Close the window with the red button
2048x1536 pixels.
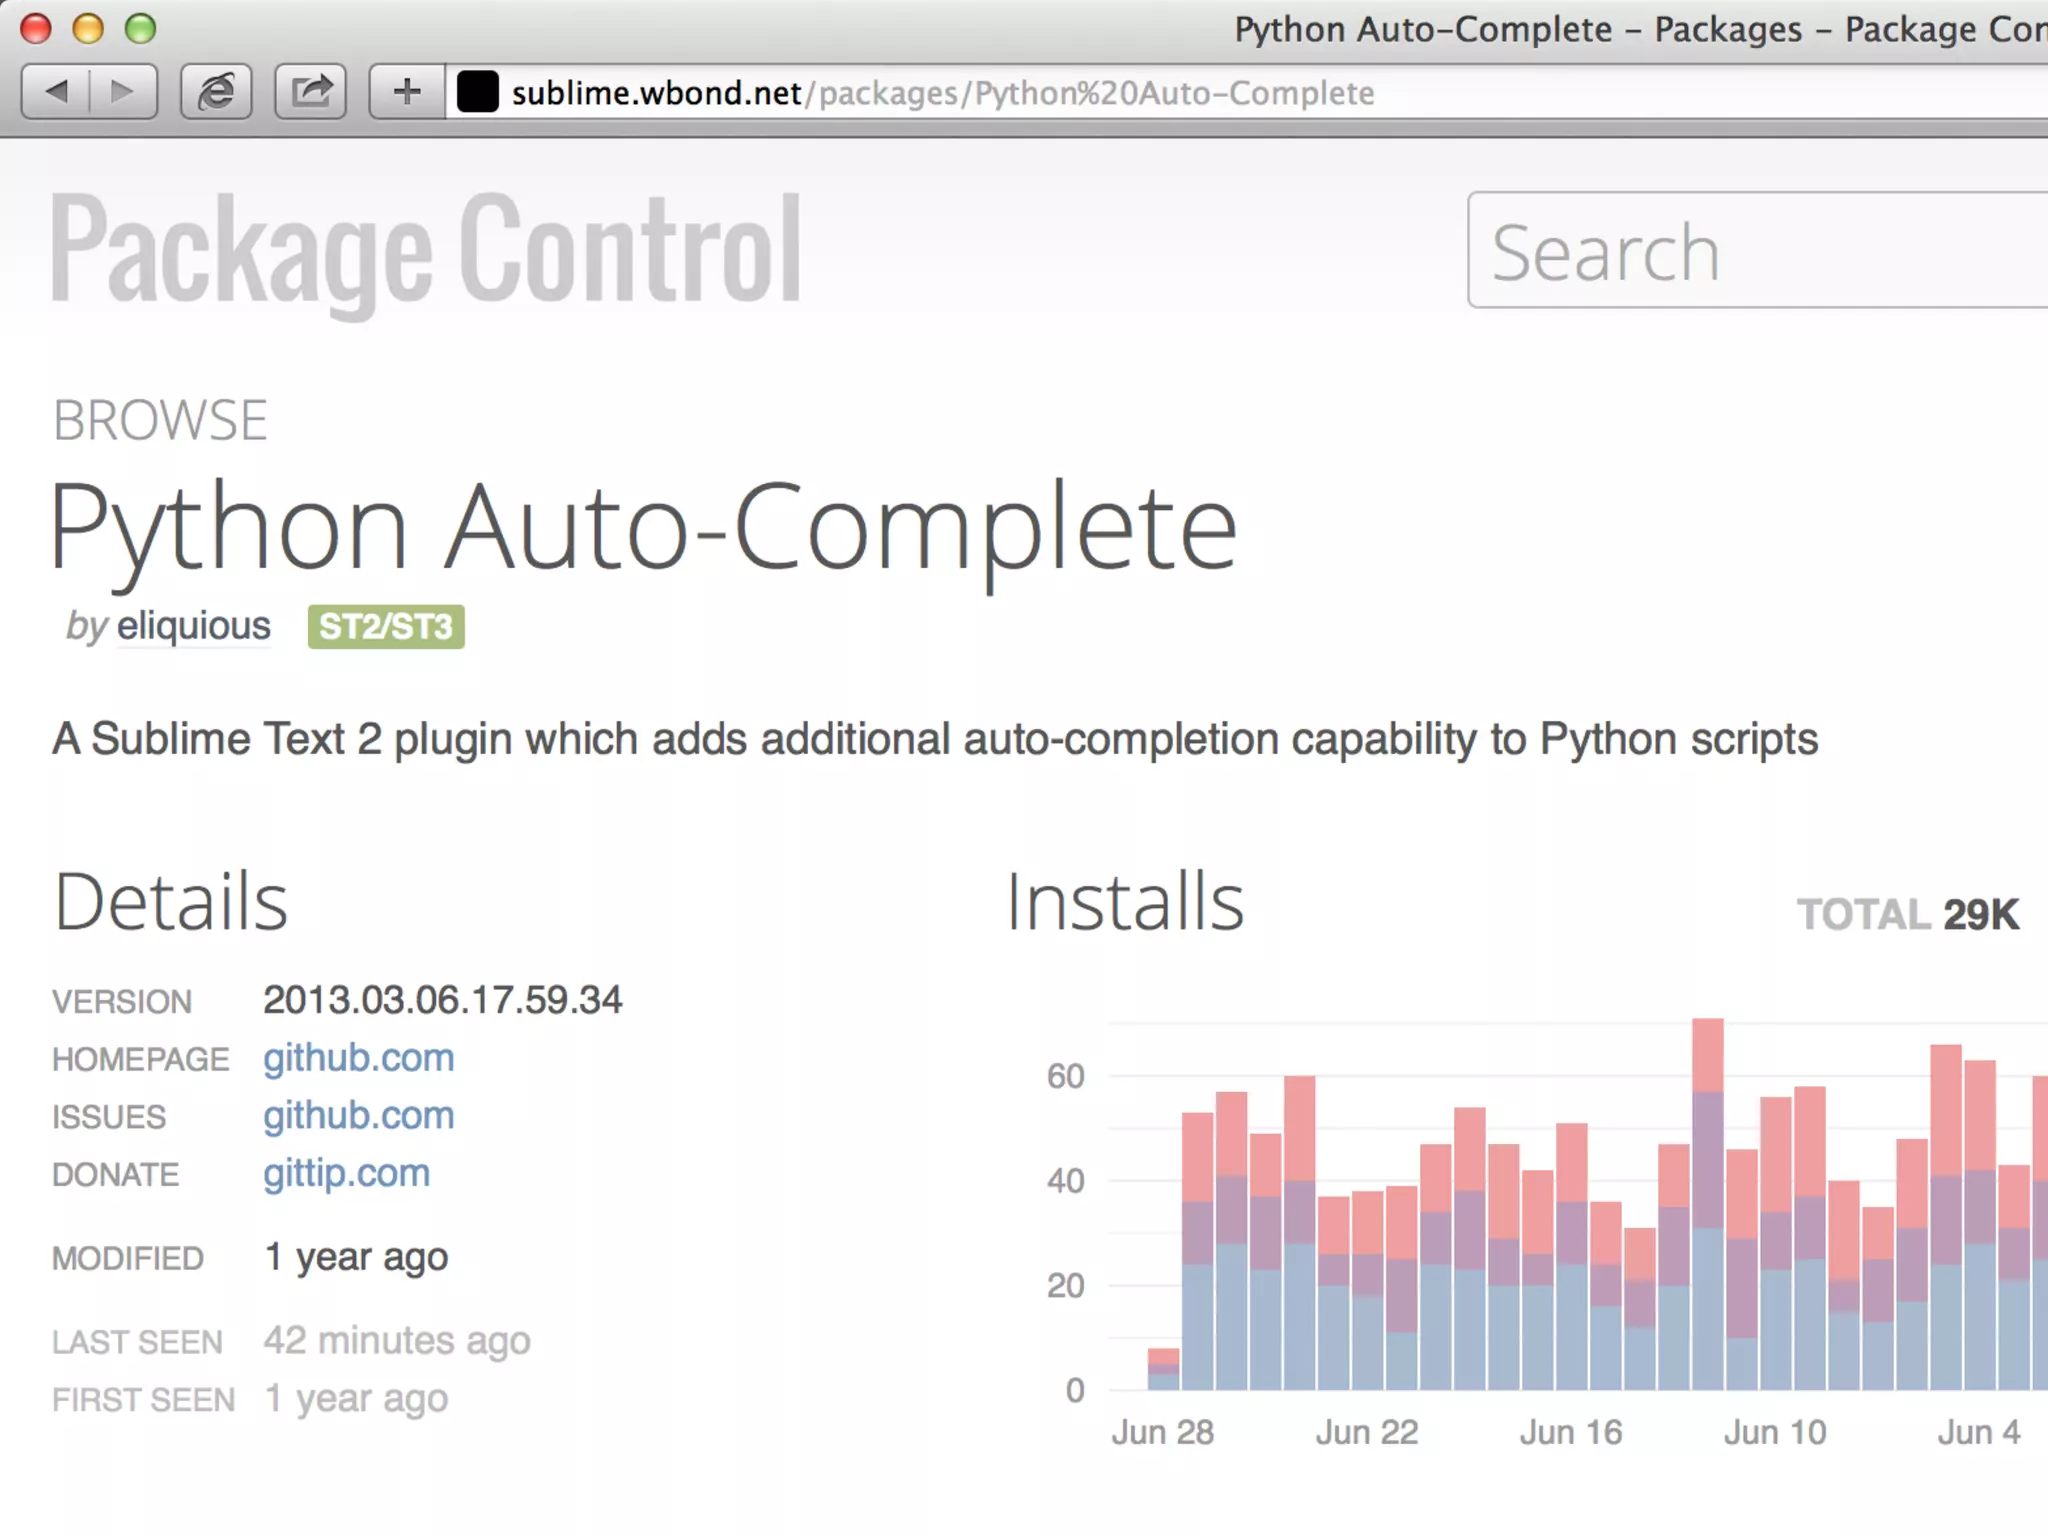(36, 28)
